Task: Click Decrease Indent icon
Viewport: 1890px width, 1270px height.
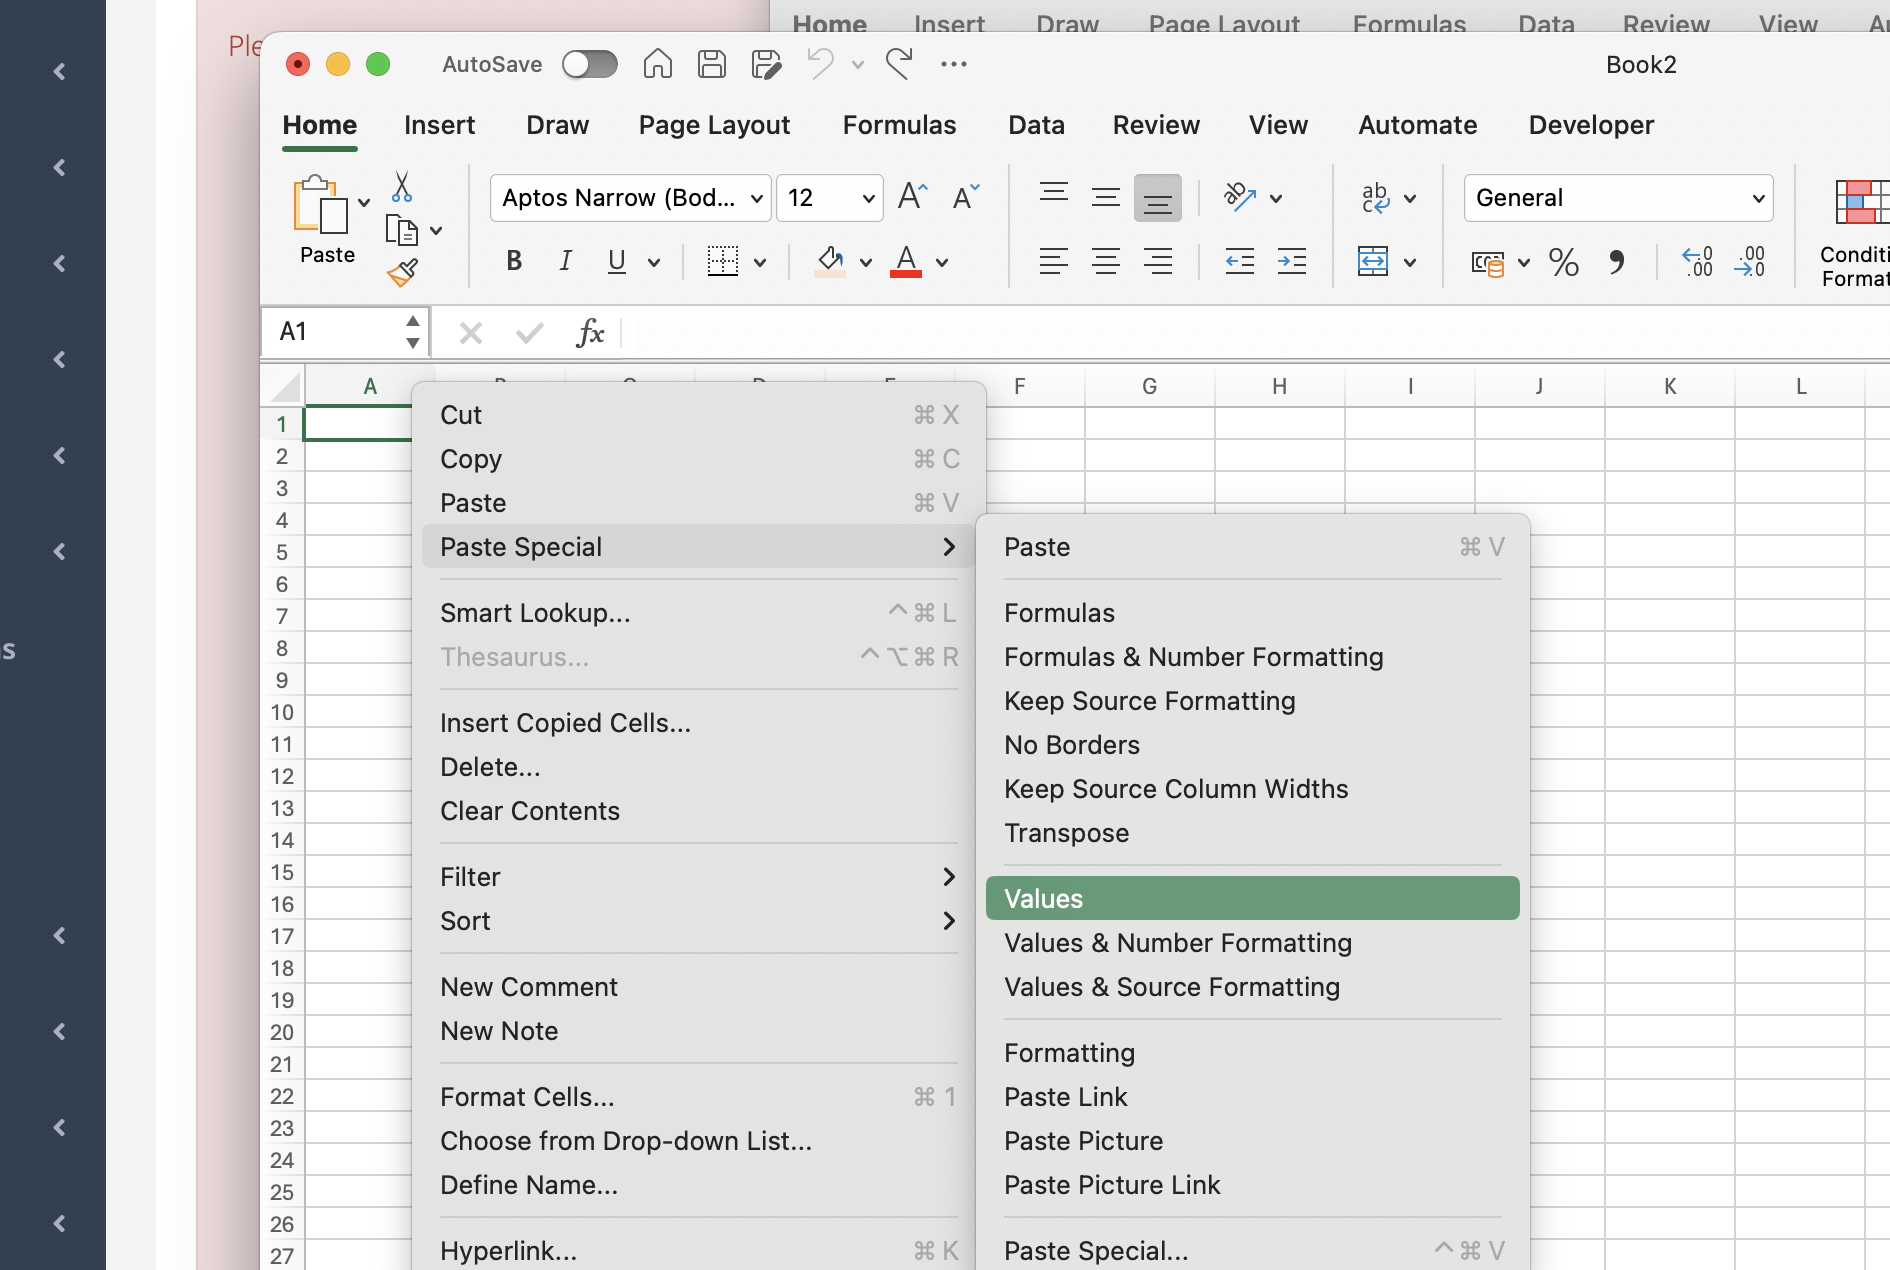Action: (x=1240, y=261)
